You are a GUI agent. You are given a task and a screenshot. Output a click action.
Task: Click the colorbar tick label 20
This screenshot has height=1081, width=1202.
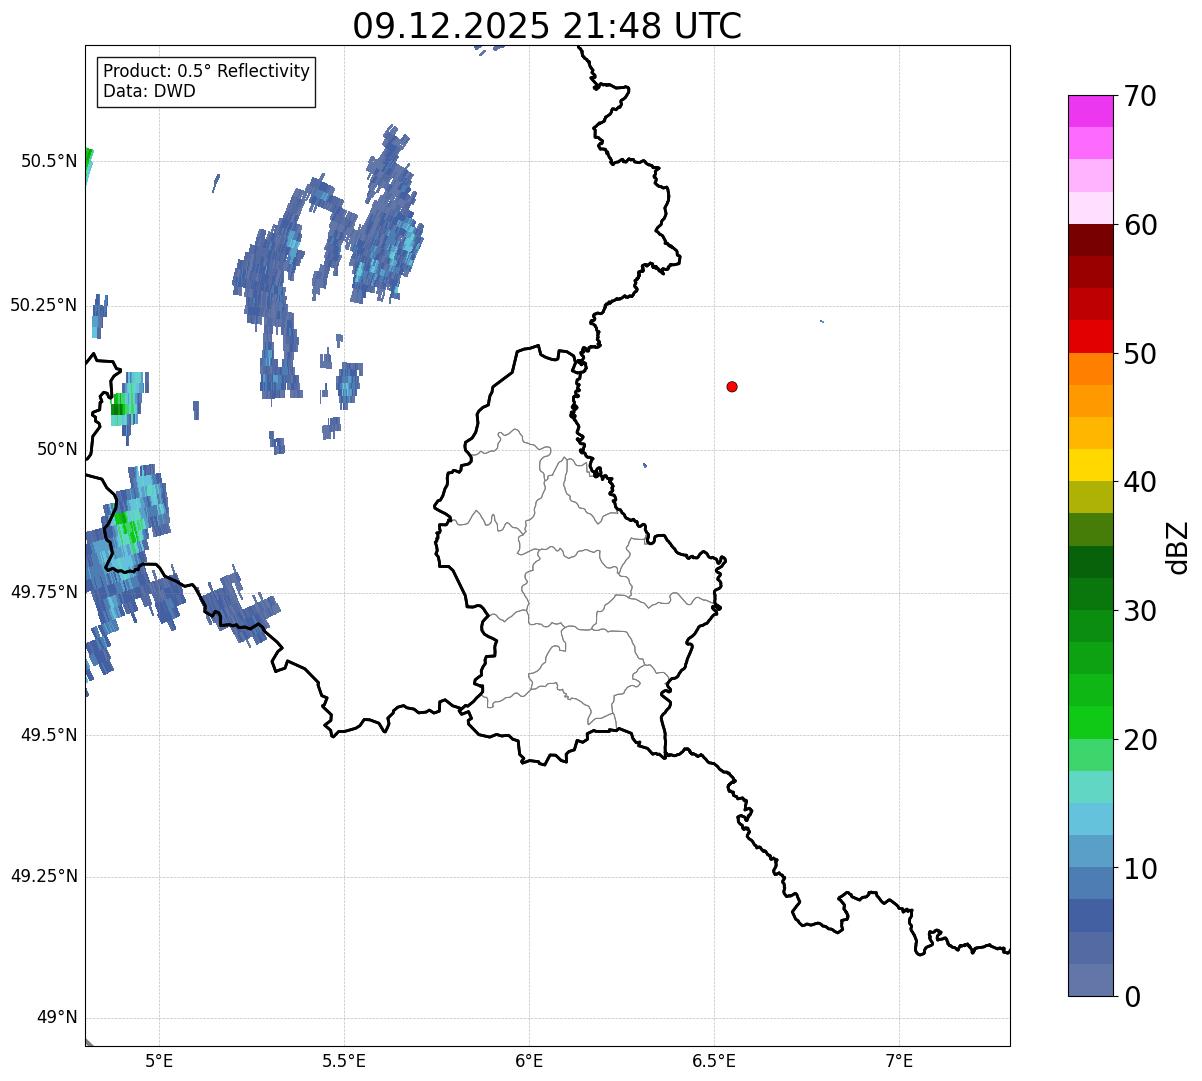click(1140, 740)
